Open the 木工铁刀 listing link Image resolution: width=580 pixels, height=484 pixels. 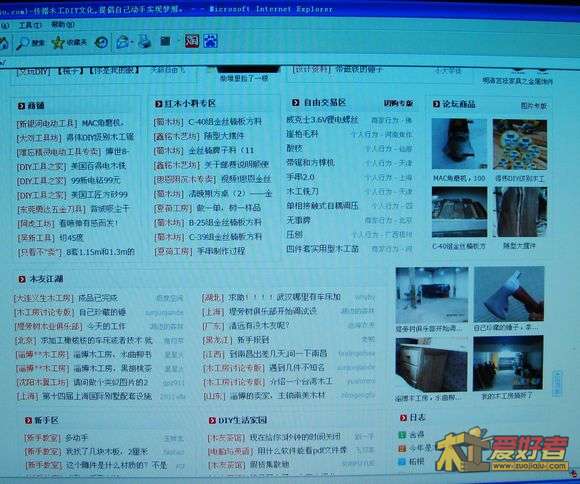click(x=302, y=191)
